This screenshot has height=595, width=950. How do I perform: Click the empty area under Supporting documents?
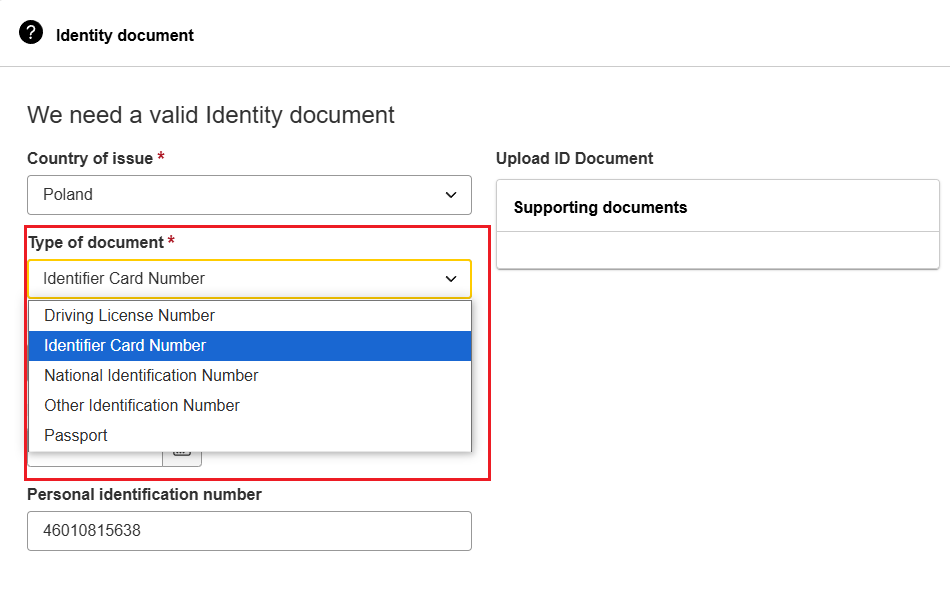(x=717, y=250)
